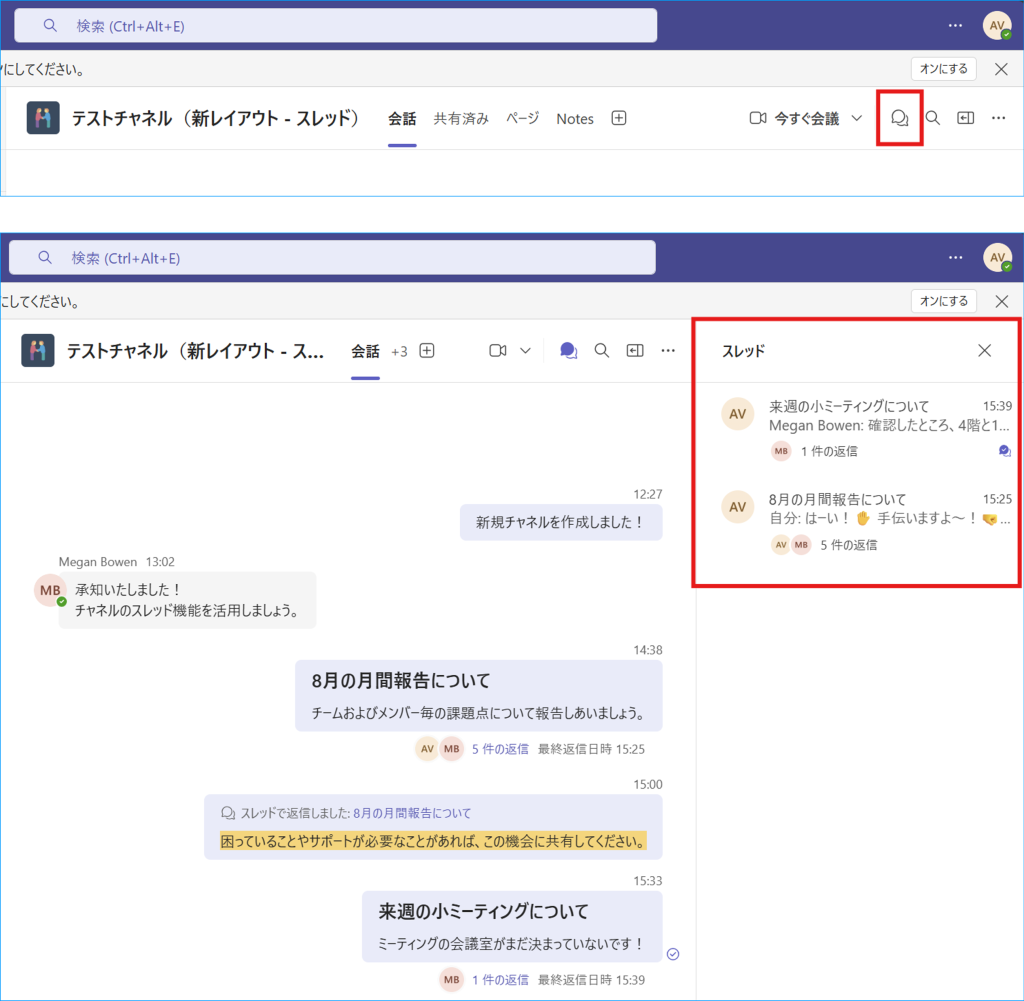Image resolution: width=1024 pixels, height=1001 pixels.
Task: Switch to 共有済み tab
Action: 461,119
